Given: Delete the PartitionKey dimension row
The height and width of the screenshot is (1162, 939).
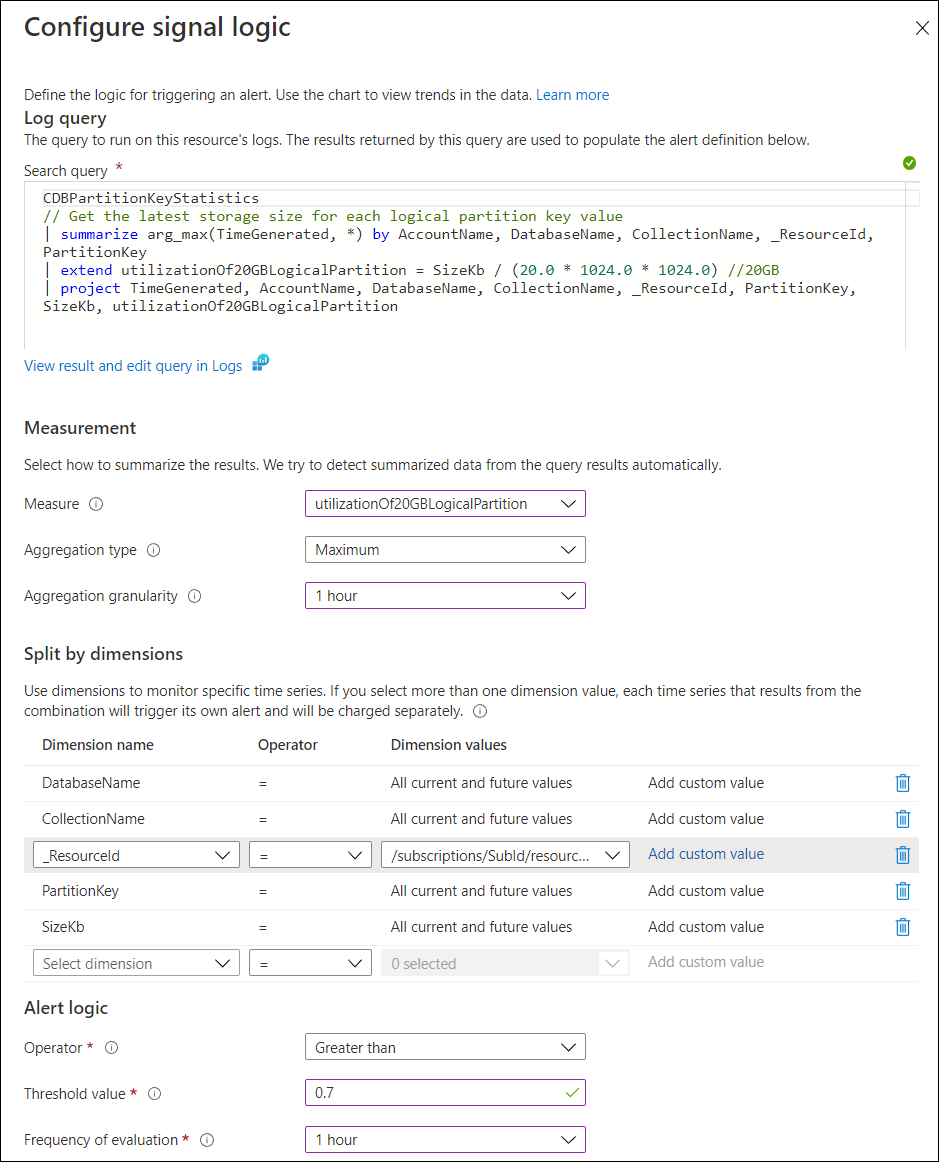Looking at the screenshot, I should (903, 891).
